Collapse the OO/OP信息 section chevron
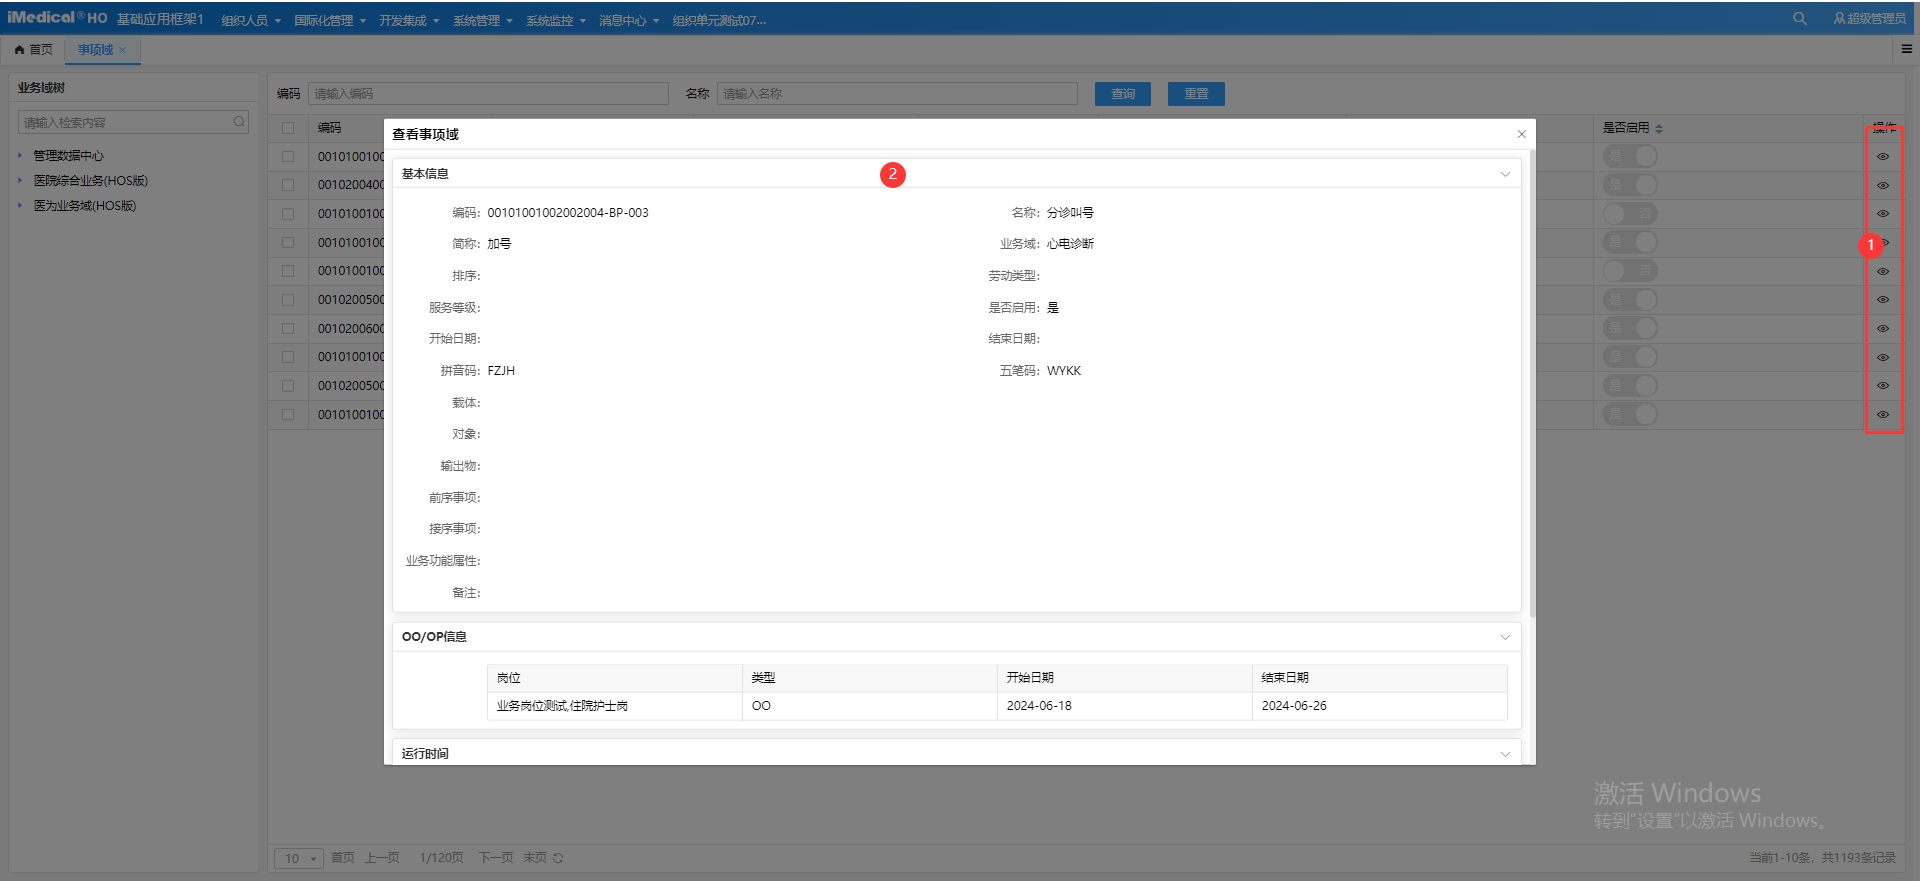This screenshot has height=881, width=1920. (x=1505, y=637)
